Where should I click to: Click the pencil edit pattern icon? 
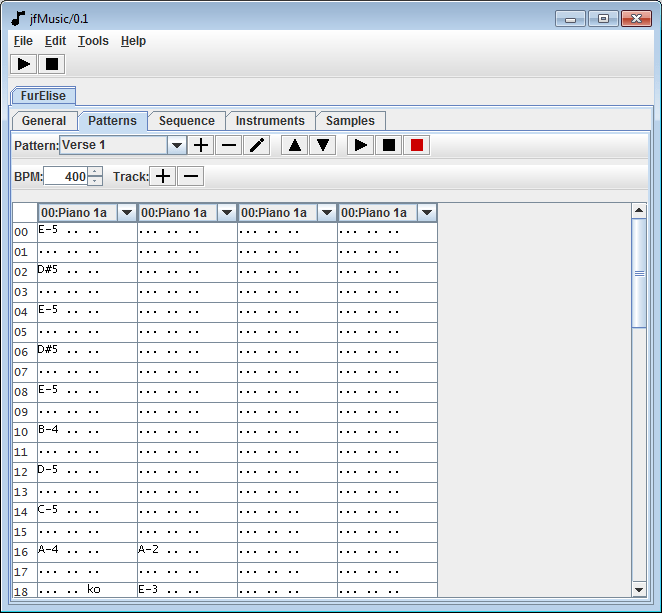[x=257, y=145]
